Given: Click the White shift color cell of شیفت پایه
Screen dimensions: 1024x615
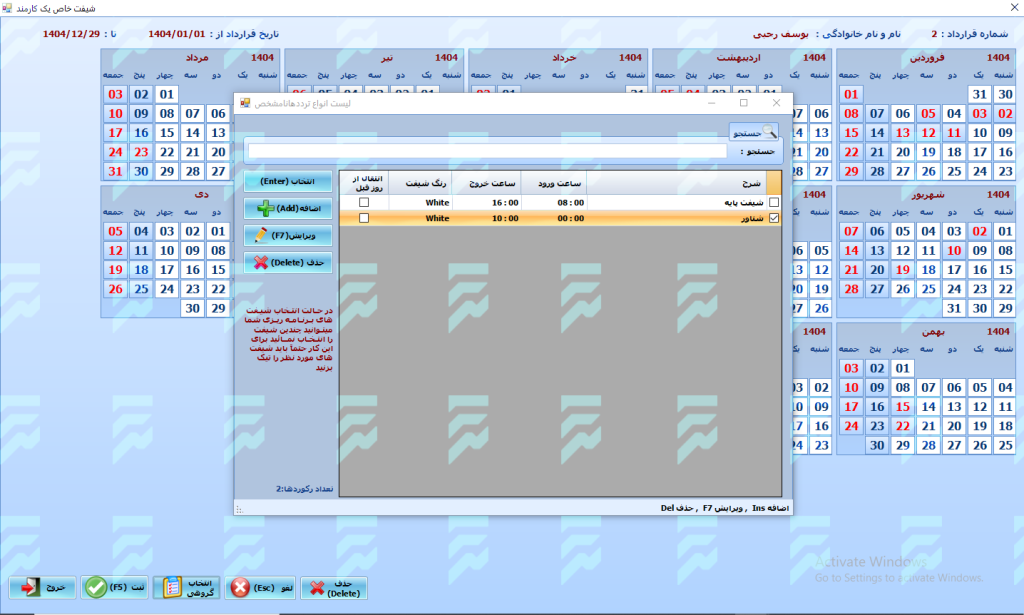Looking at the screenshot, I should 420,203.
